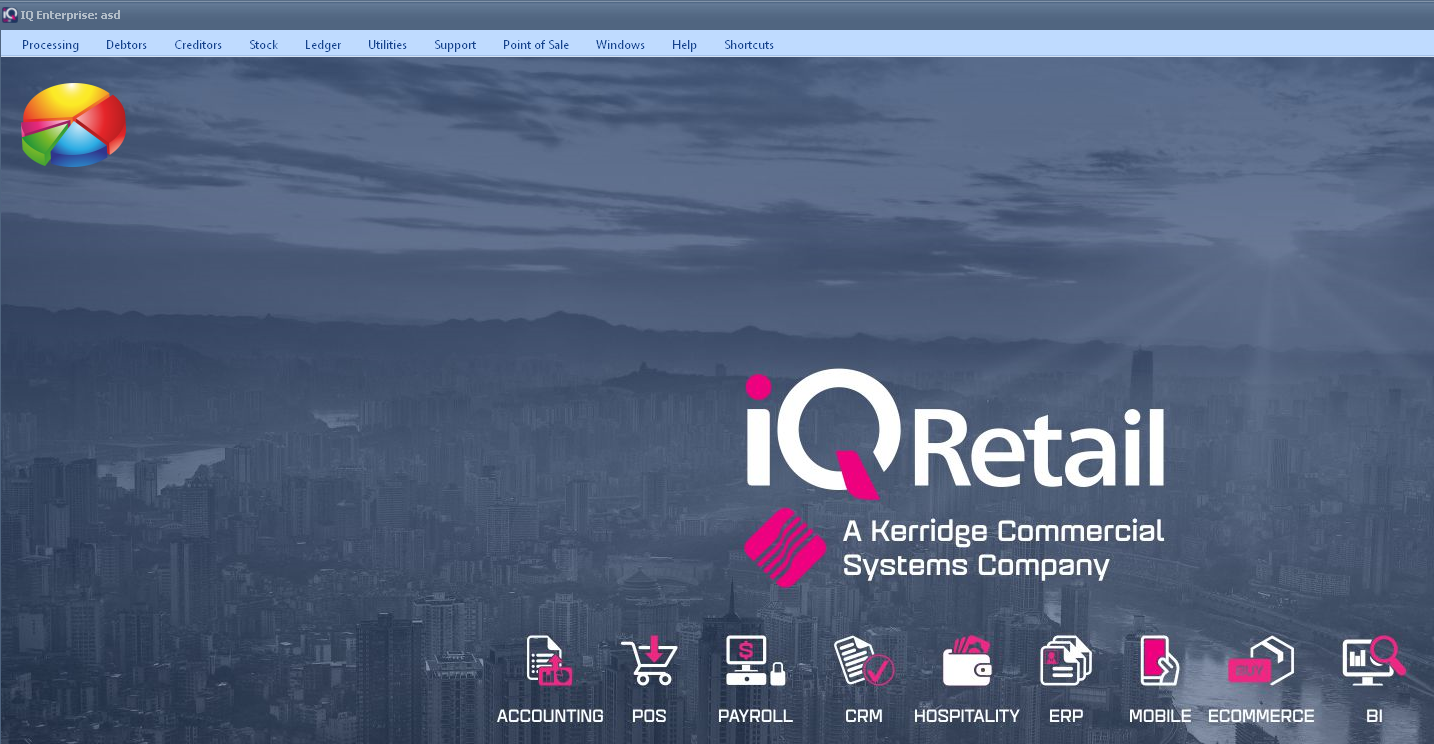Click the Mobile phone icon
This screenshot has width=1434, height=744.
[x=1160, y=661]
